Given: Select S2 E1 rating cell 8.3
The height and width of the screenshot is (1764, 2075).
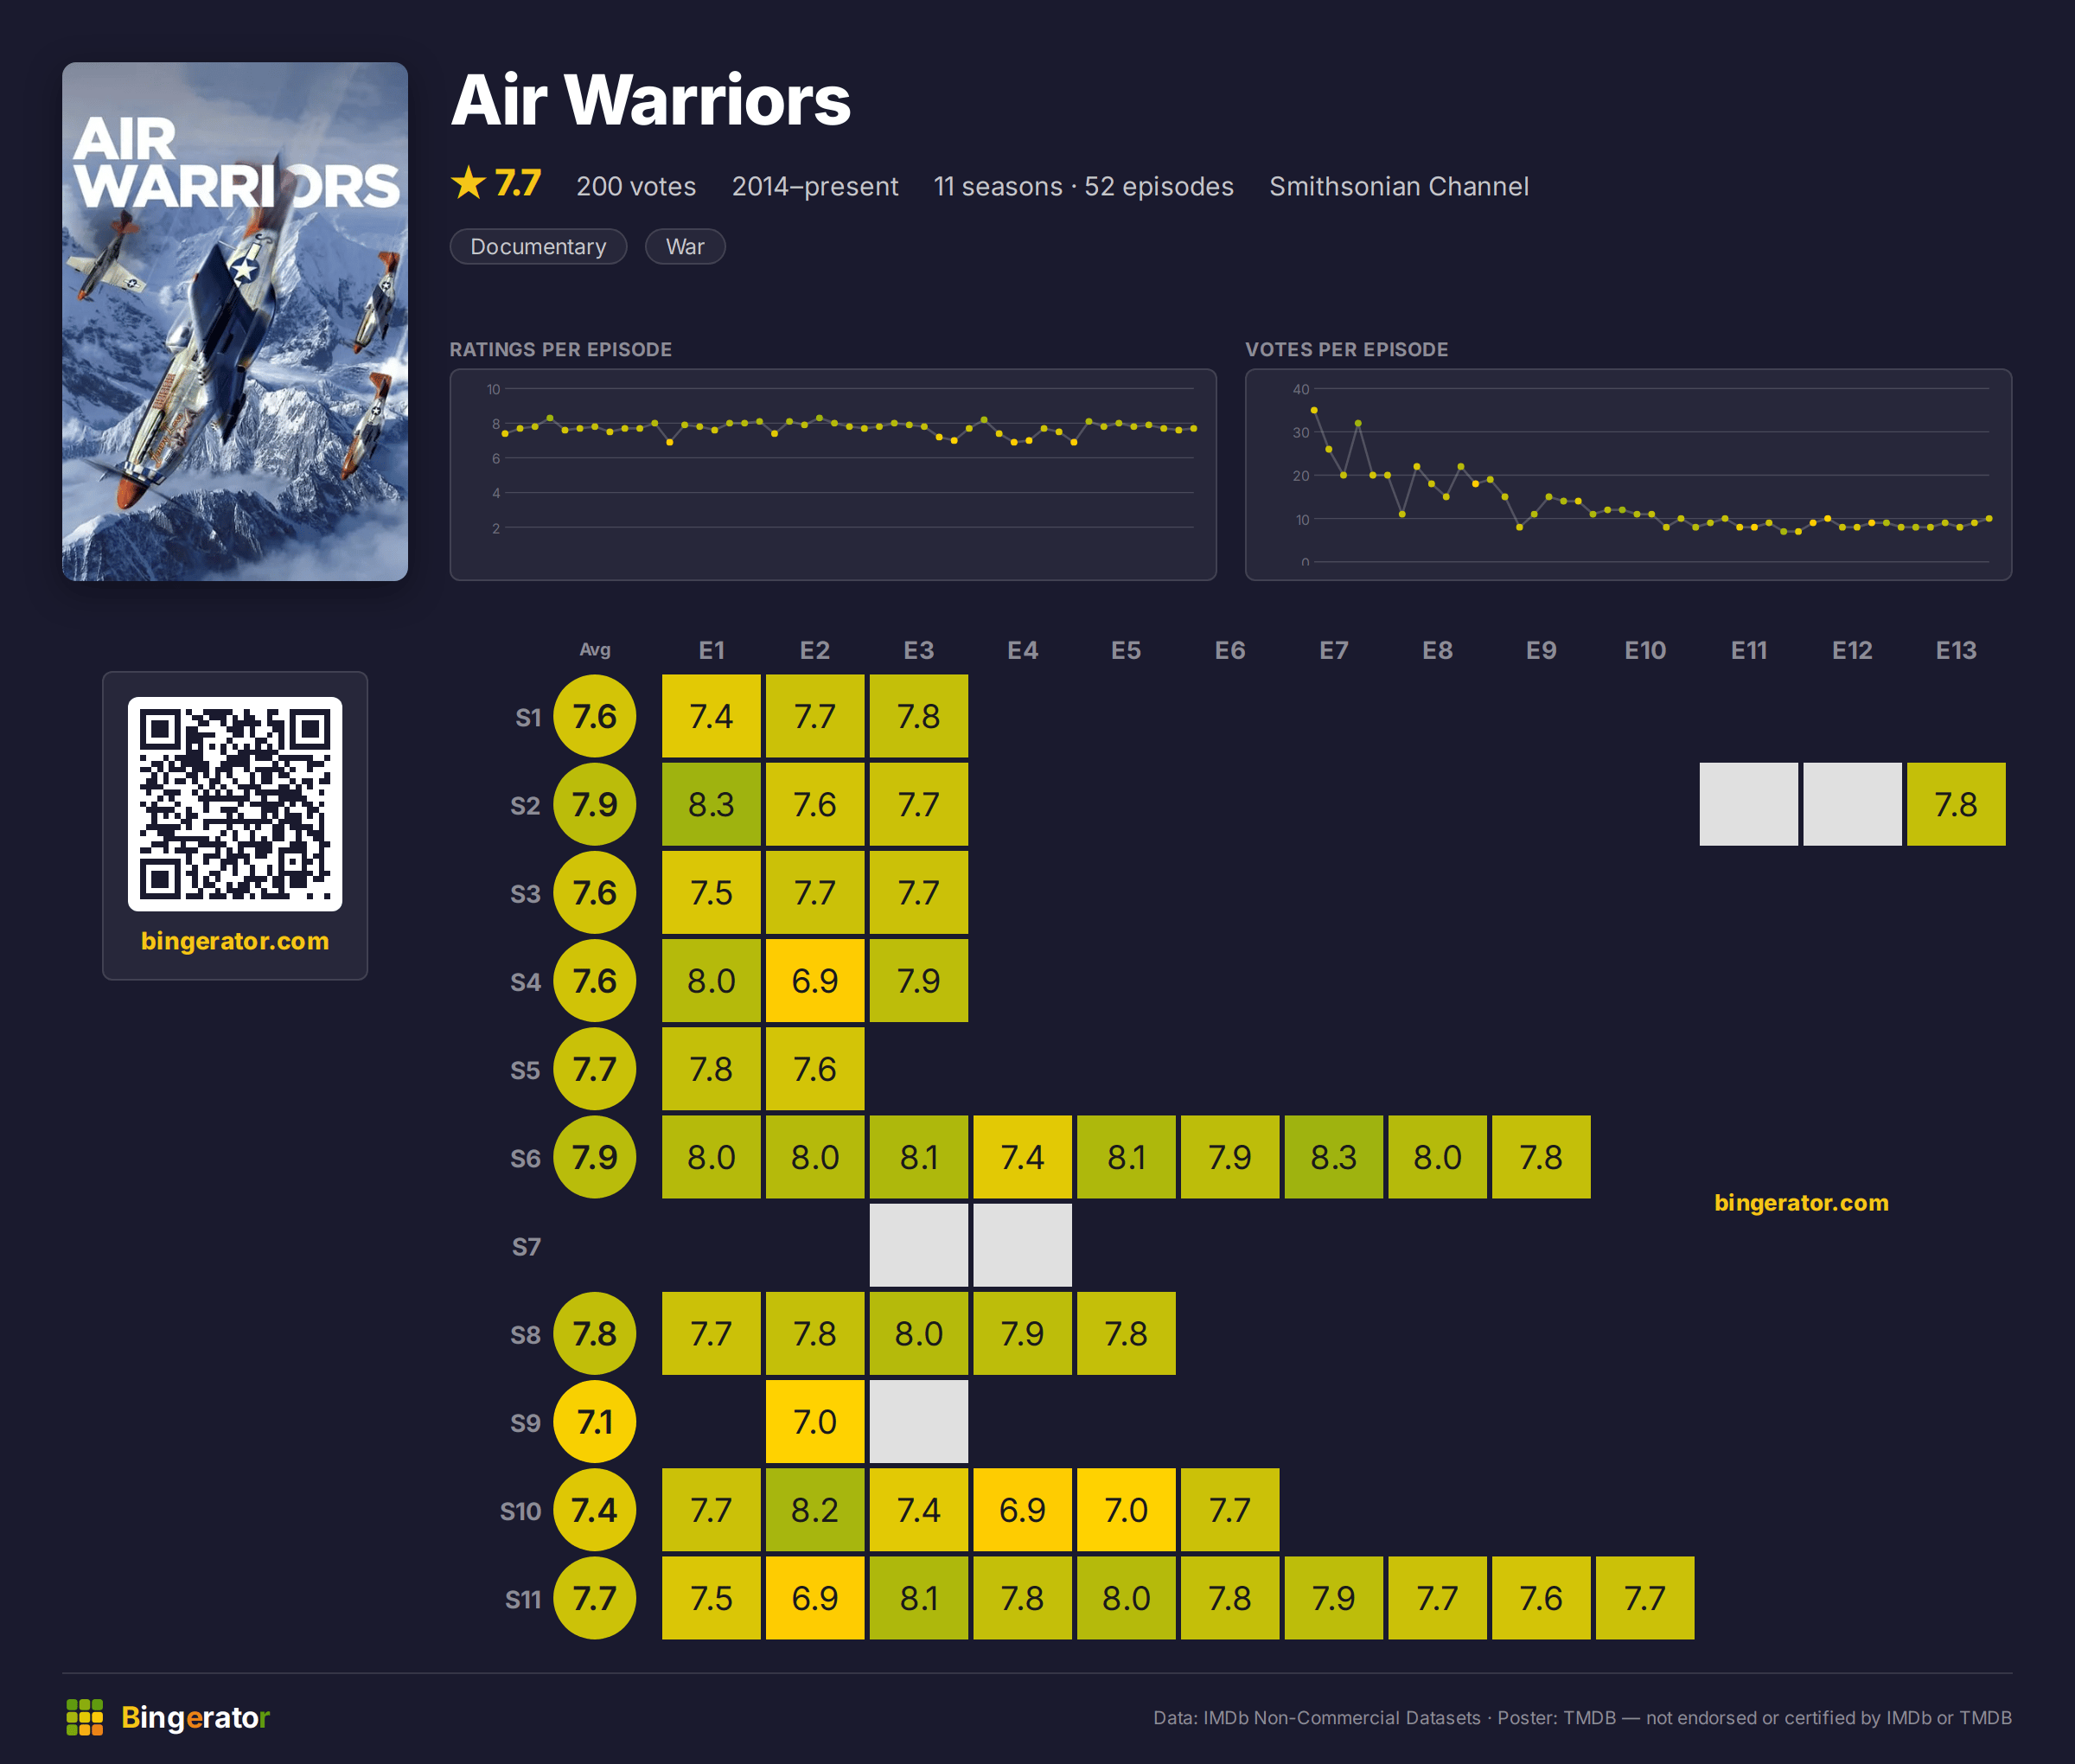Looking at the screenshot, I should [x=711, y=804].
